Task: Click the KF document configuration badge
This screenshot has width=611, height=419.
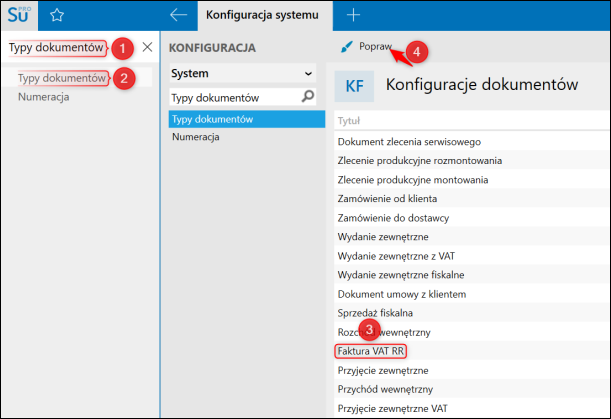Action: (x=354, y=86)
